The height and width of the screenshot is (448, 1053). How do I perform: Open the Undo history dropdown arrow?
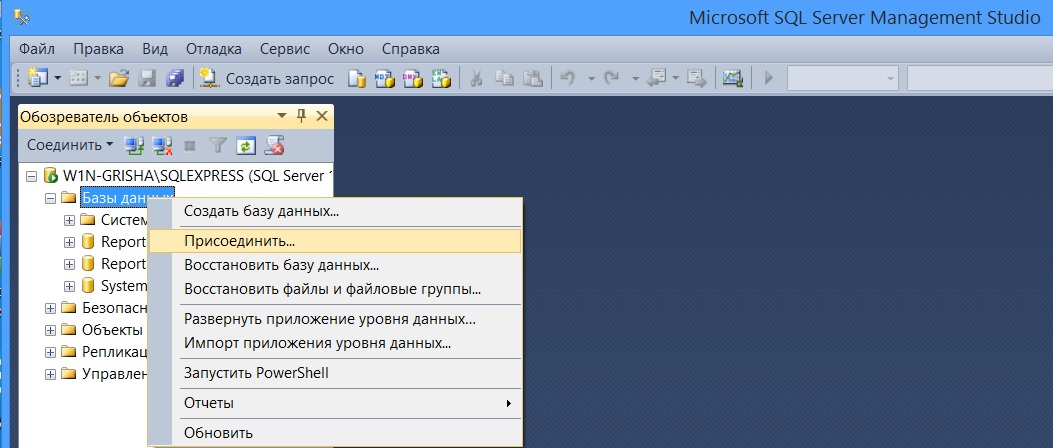[592, 79]
